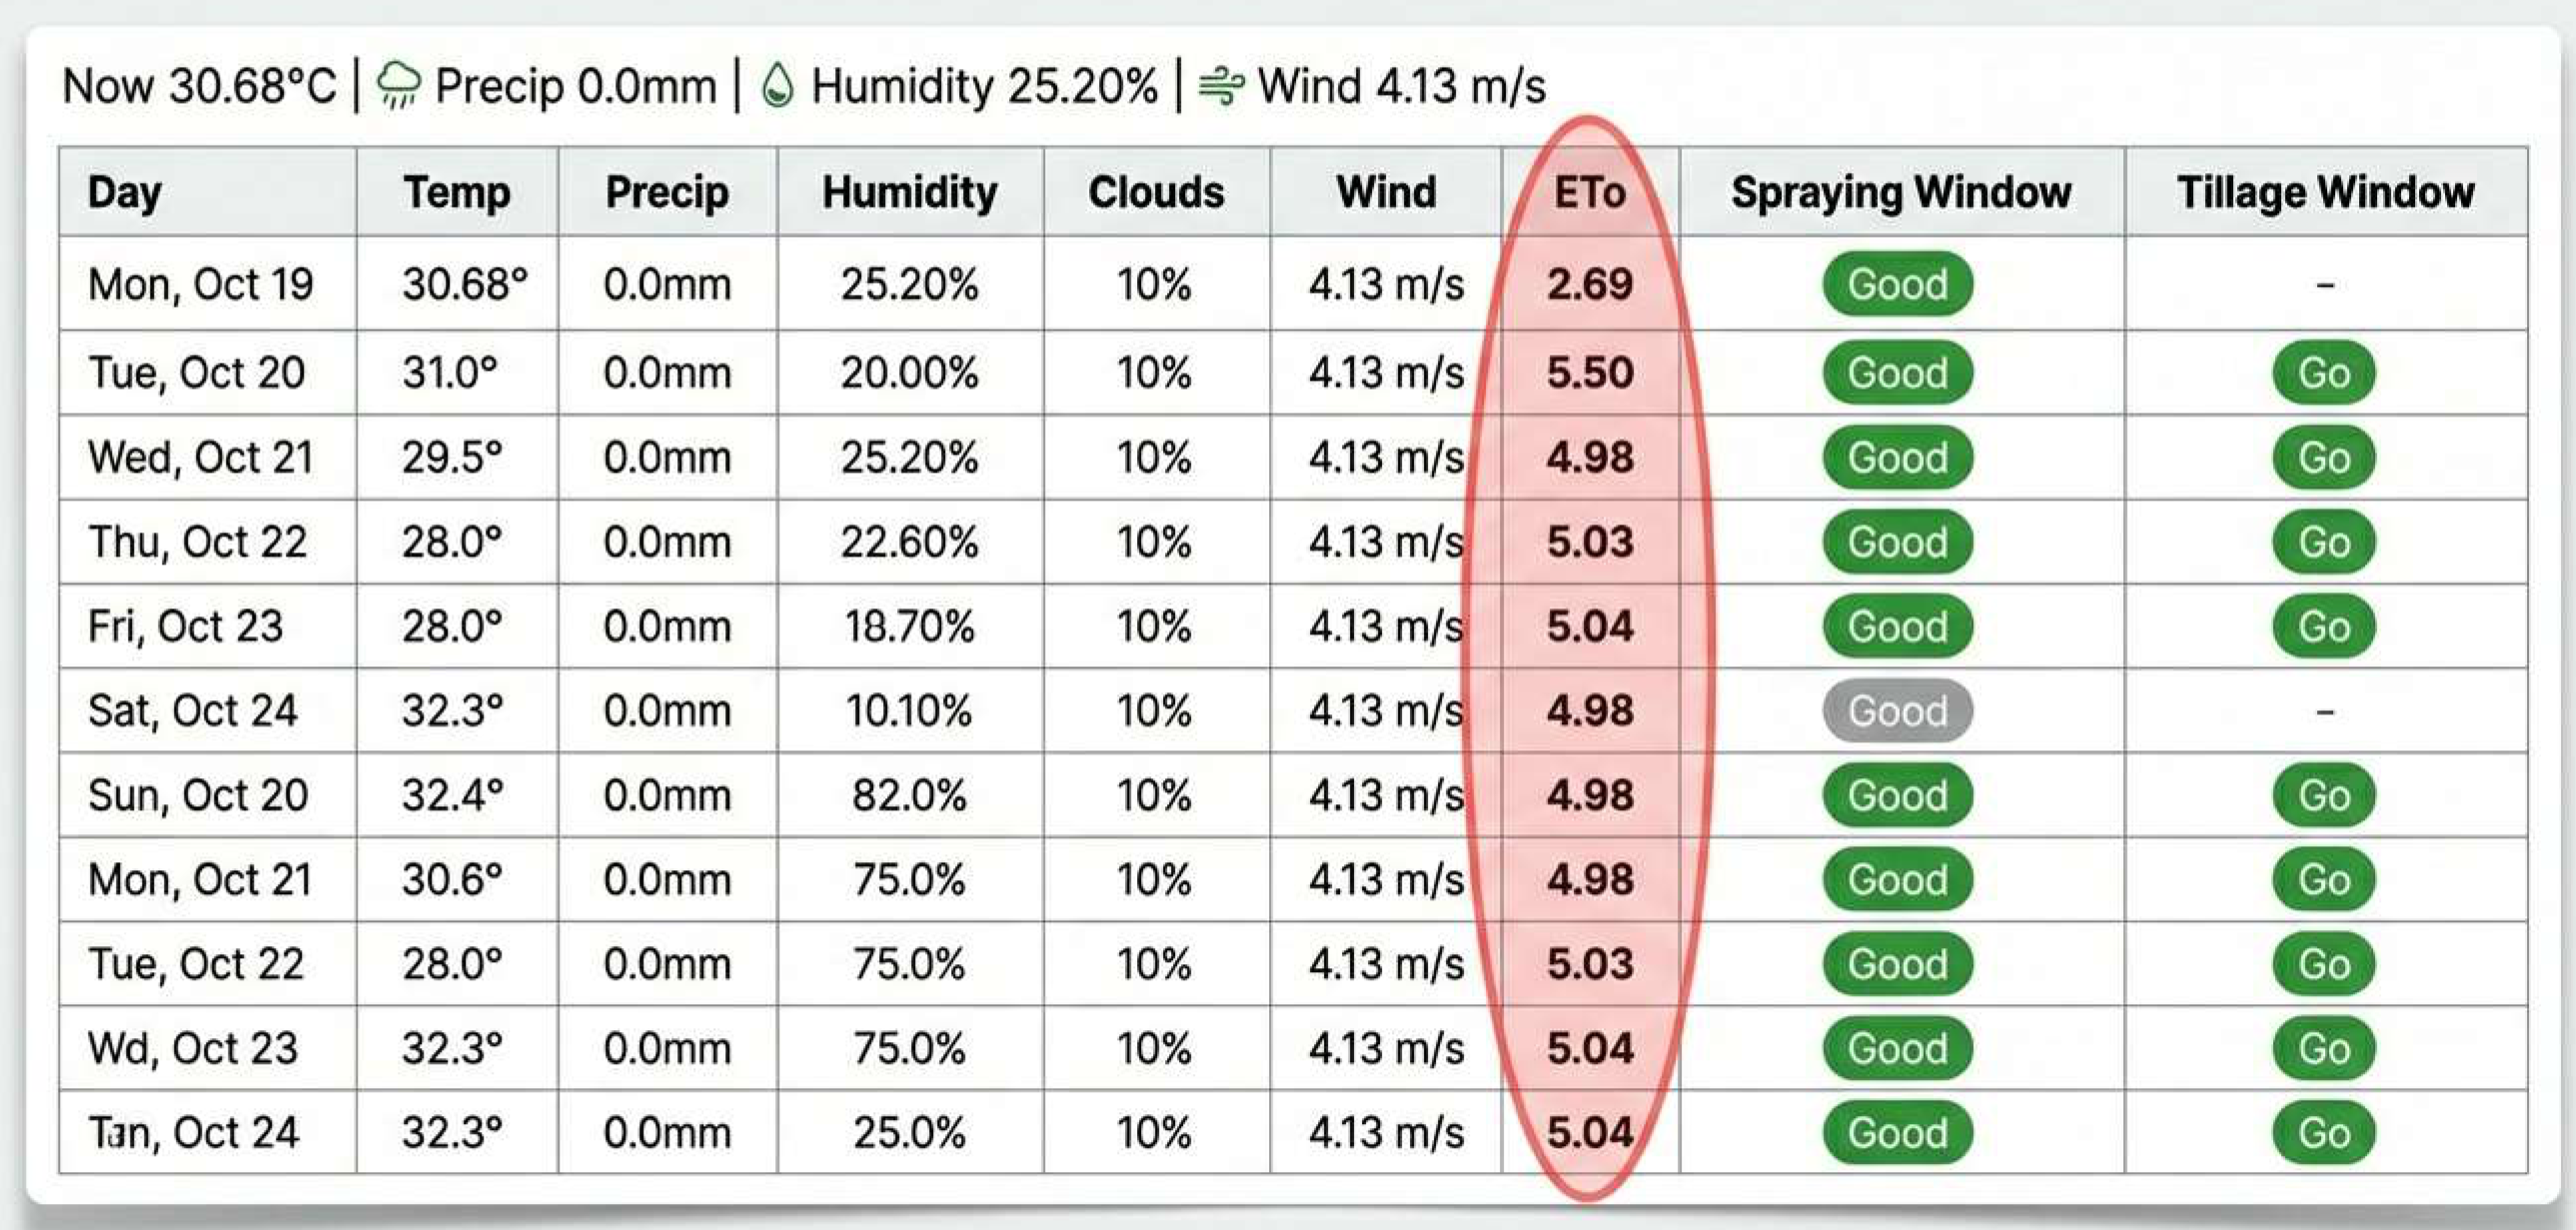The image size is (2576, 1230).
Task: Click the Clouds column header
Action: coord(1155,192)
